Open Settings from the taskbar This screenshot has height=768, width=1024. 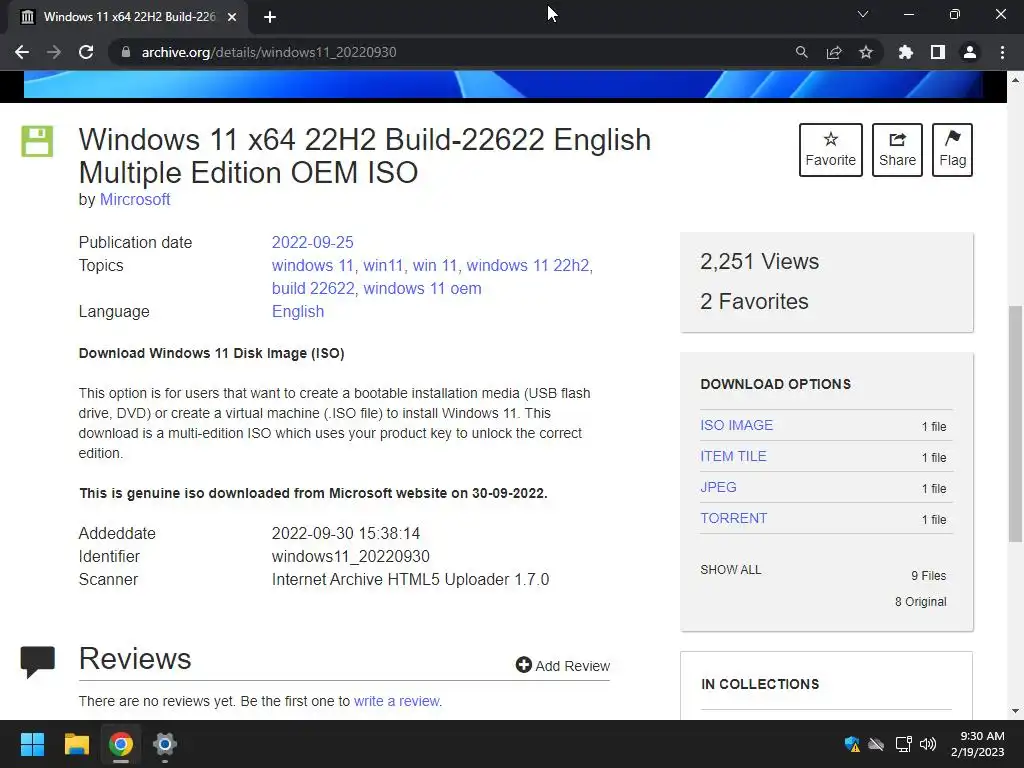click(165, 744)
